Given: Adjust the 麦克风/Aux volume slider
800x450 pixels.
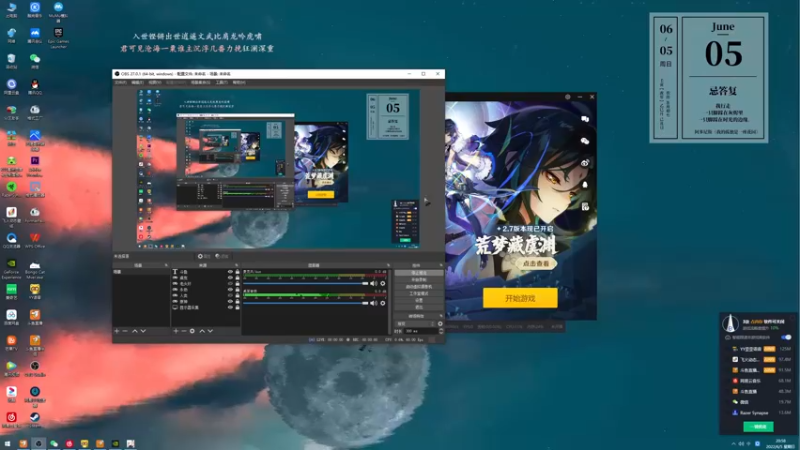Looking at the screenshot, I should [306, 284].
